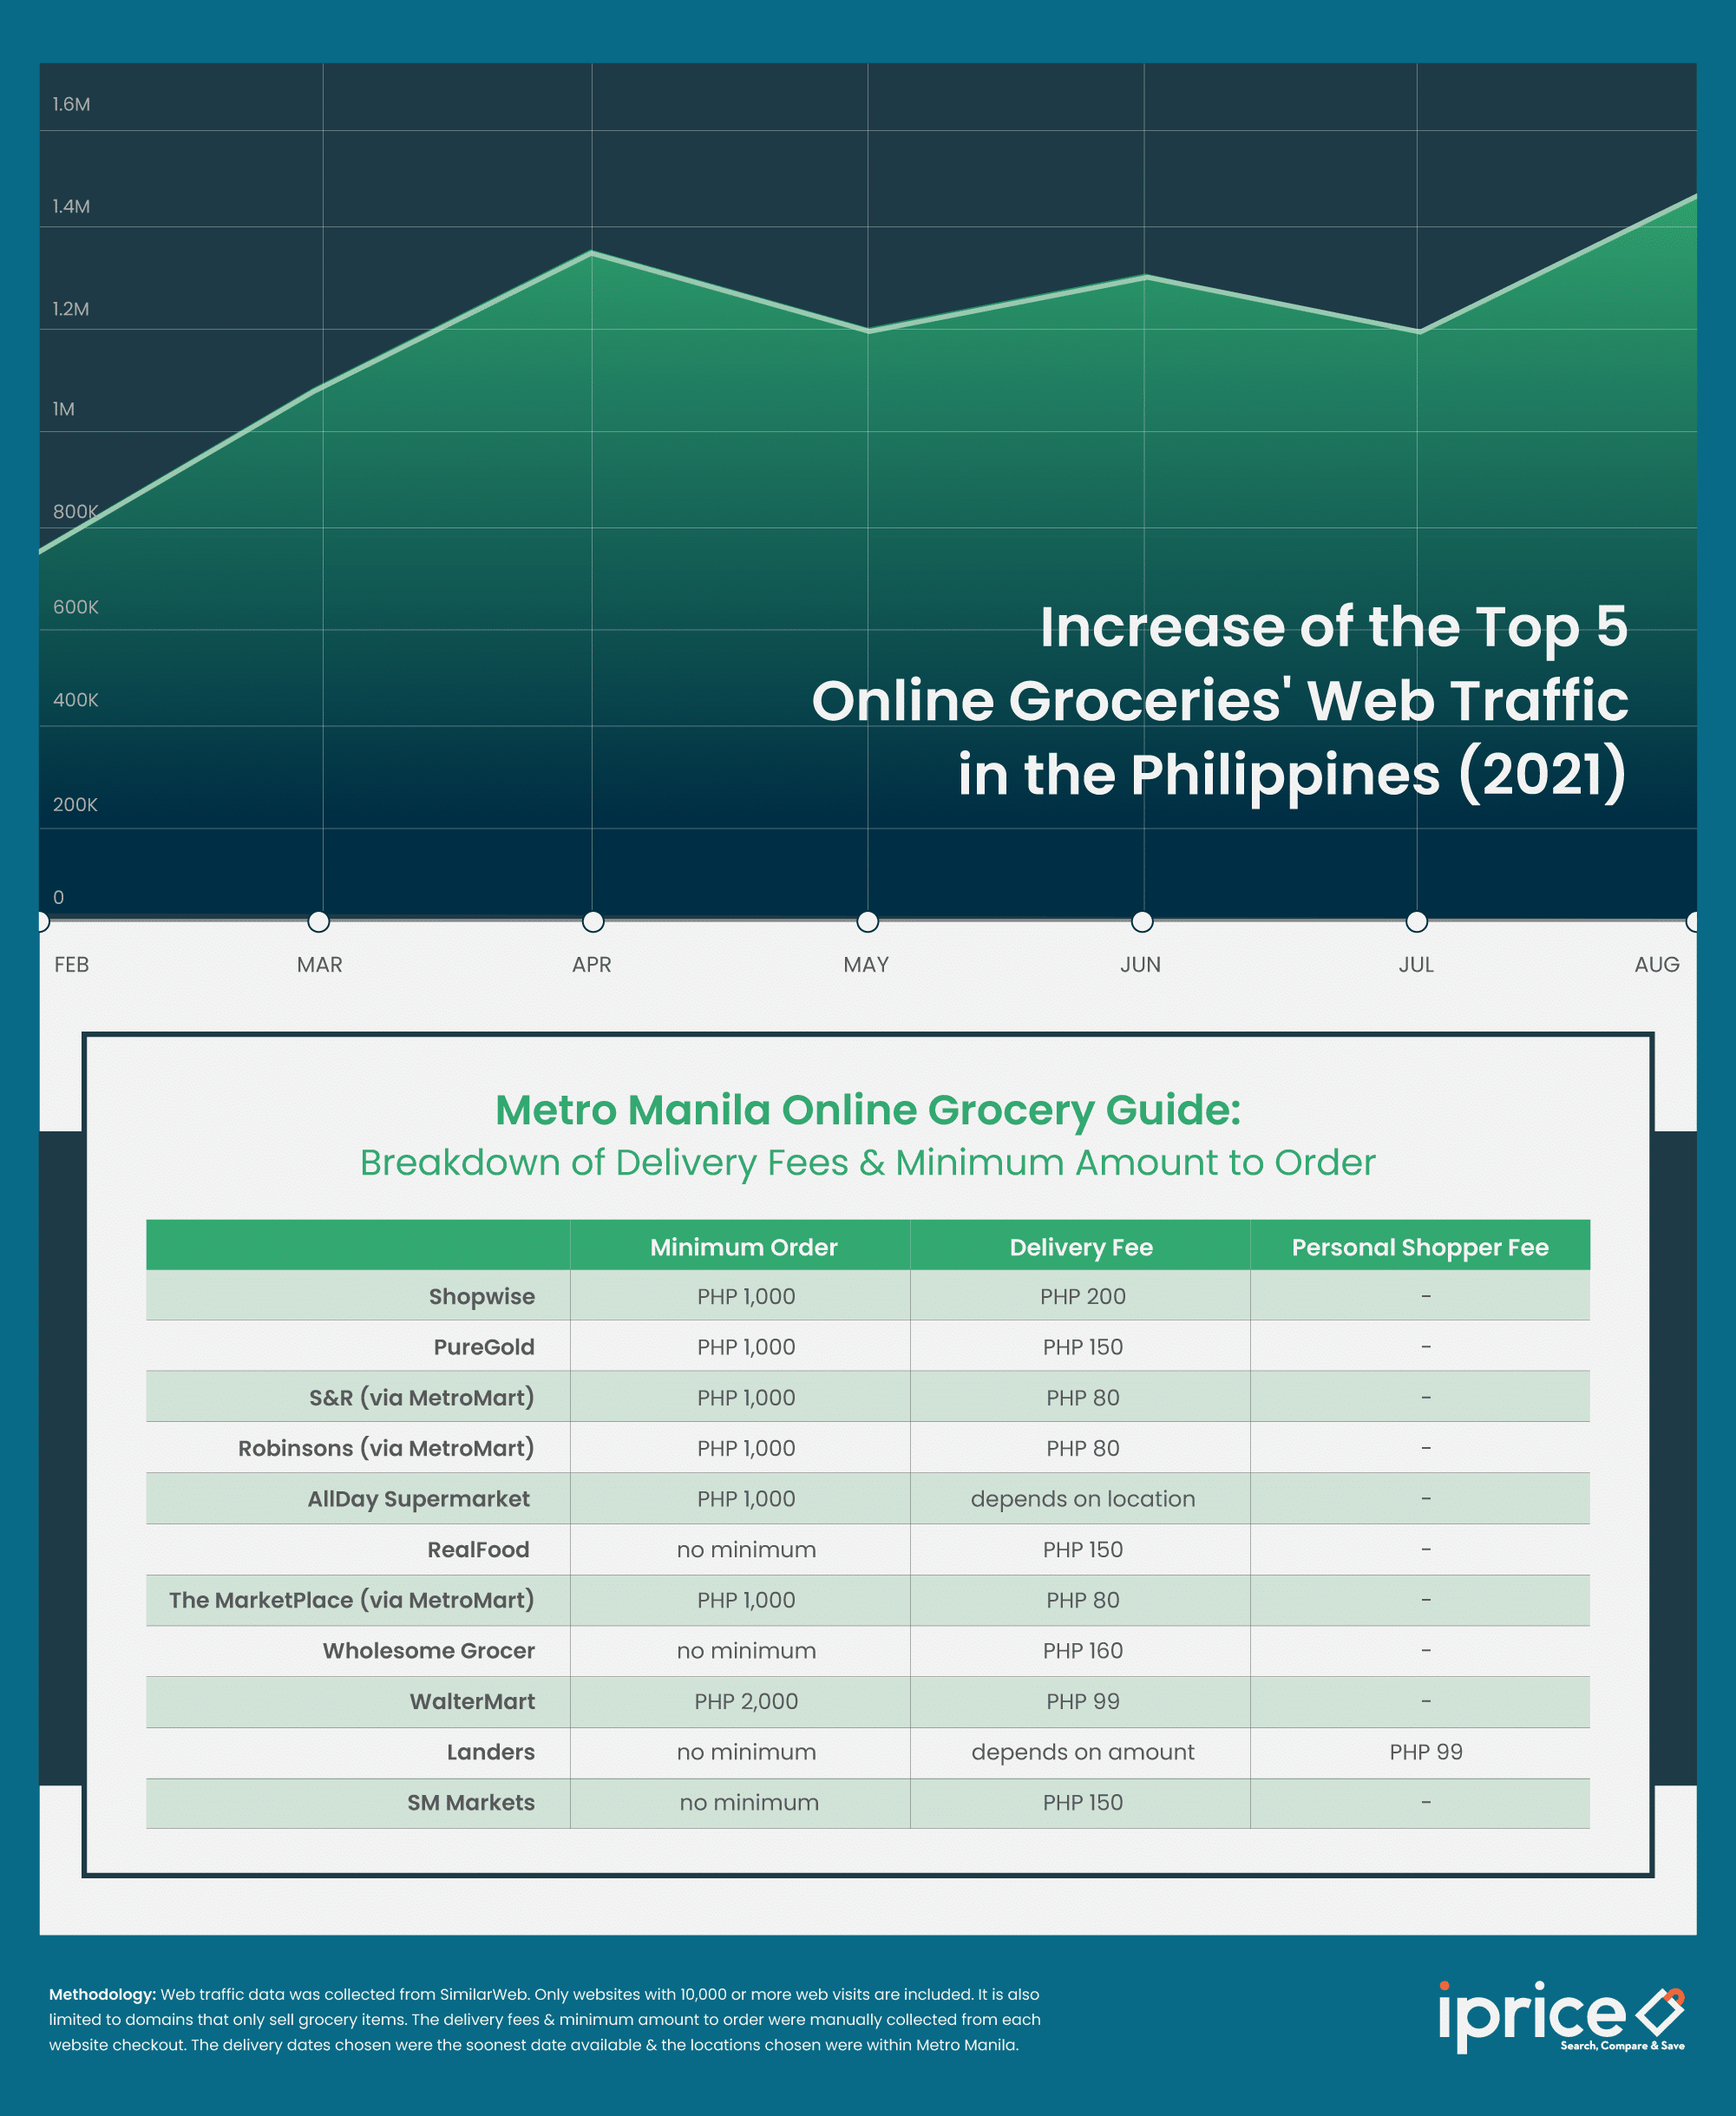This screenshot has height=2116, width=1736.
Task: Click the 1.6M y-axis label
Action: [71, 104]
